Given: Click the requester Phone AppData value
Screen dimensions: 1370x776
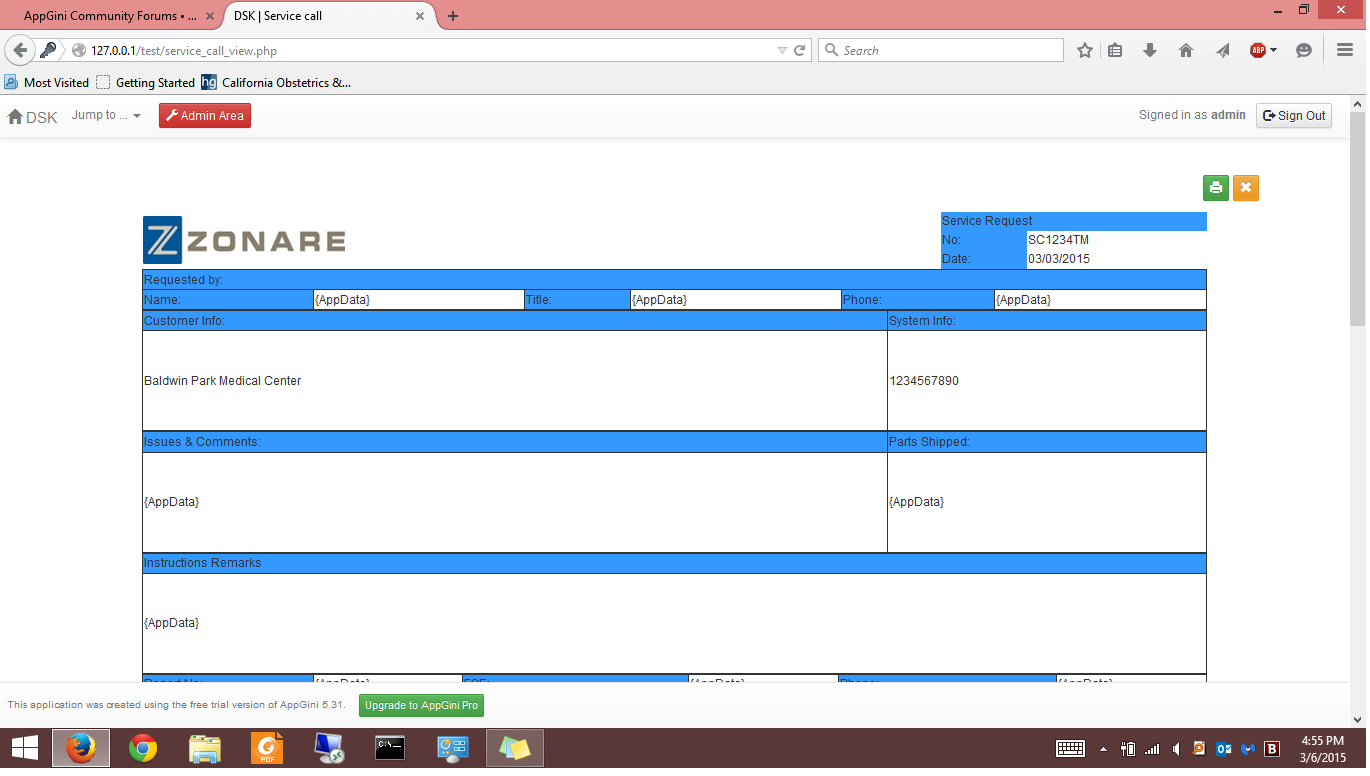Looking at the screenshot, I should tap(1023, 300).
